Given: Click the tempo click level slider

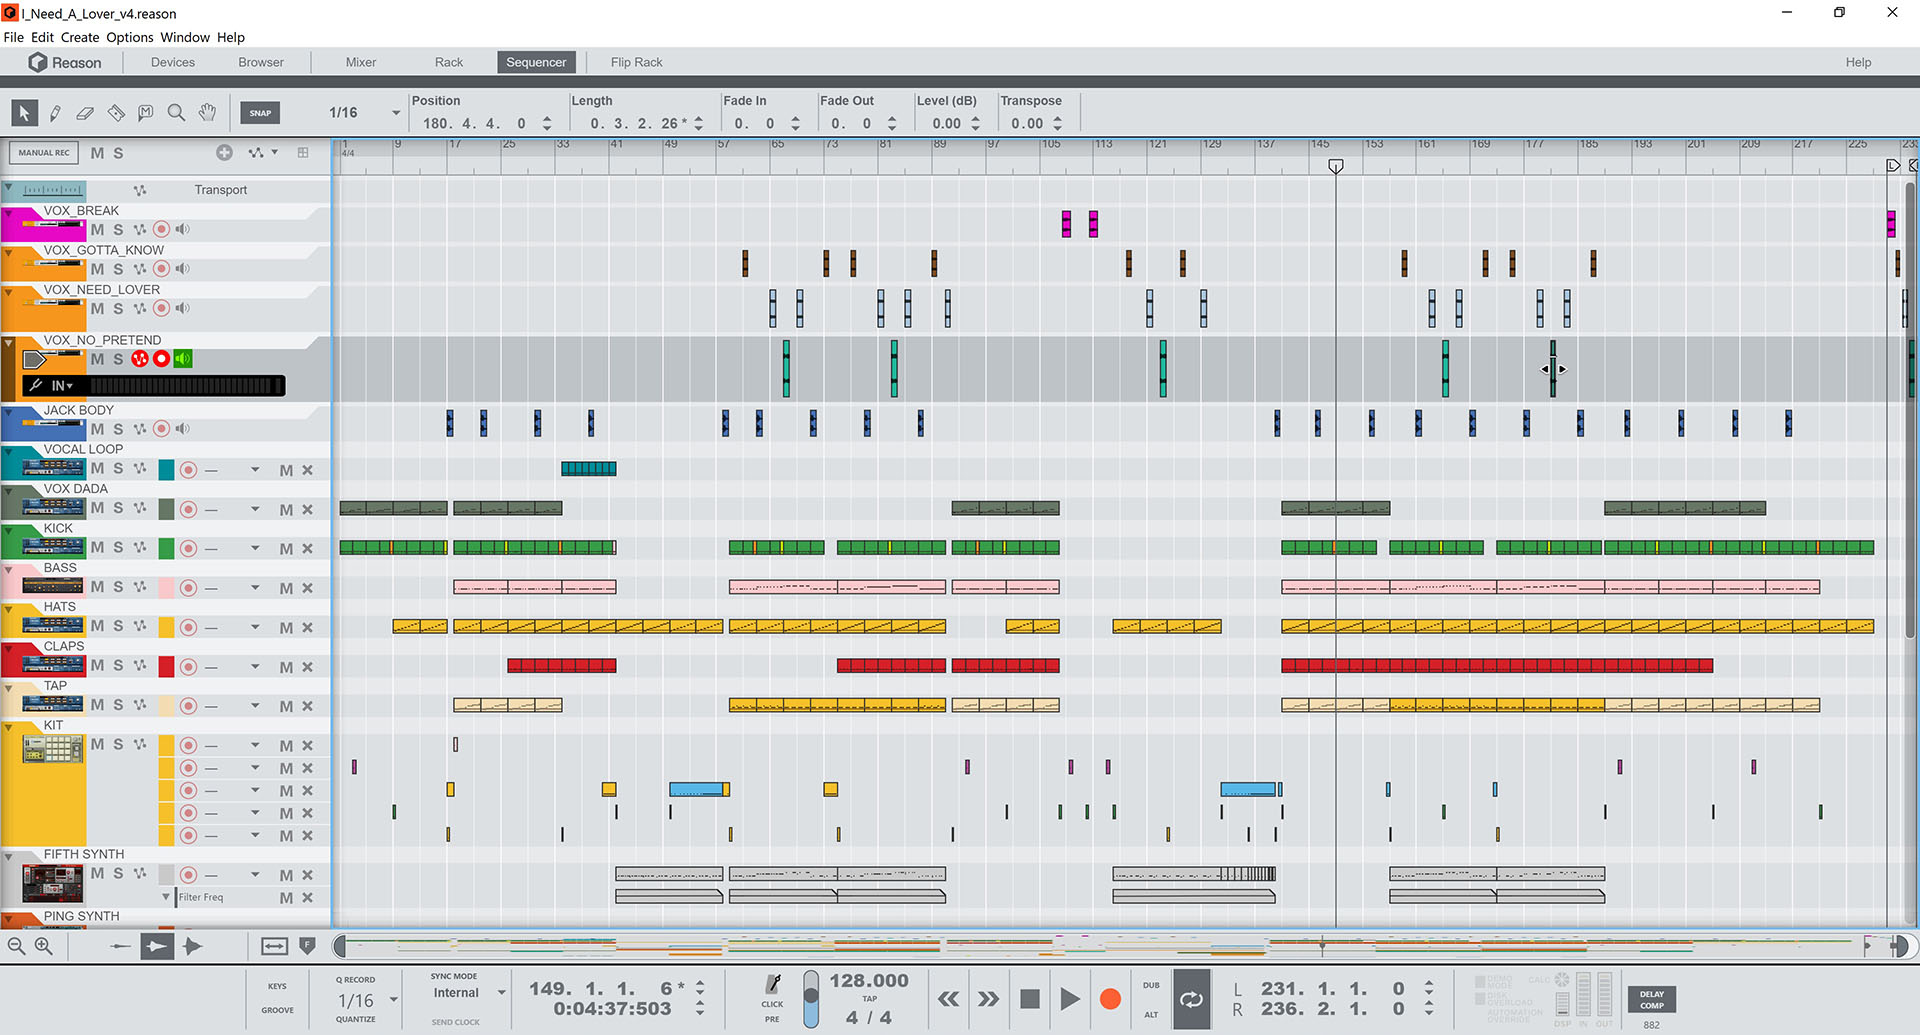Looking at the screenshot, I should pos(811,999).
